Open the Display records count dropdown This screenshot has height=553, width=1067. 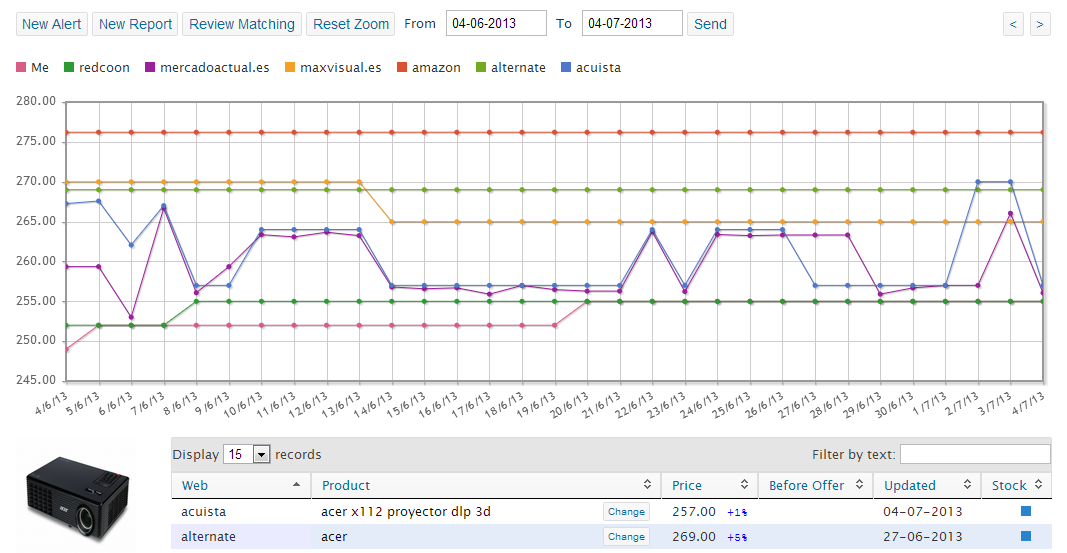[247, 454]
